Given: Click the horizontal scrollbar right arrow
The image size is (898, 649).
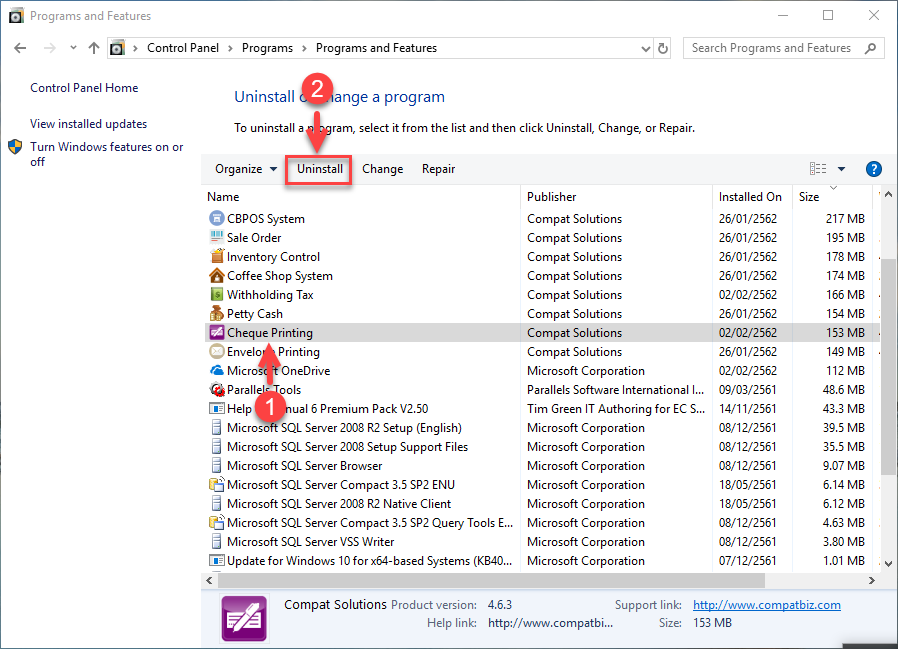Looking at the screenshot, I should (x=872, y=580).
